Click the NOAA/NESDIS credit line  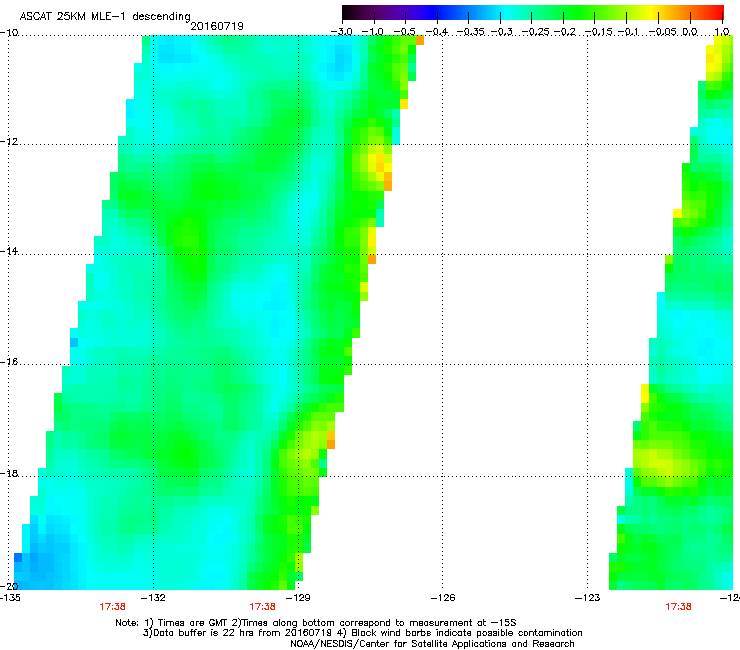432,643
